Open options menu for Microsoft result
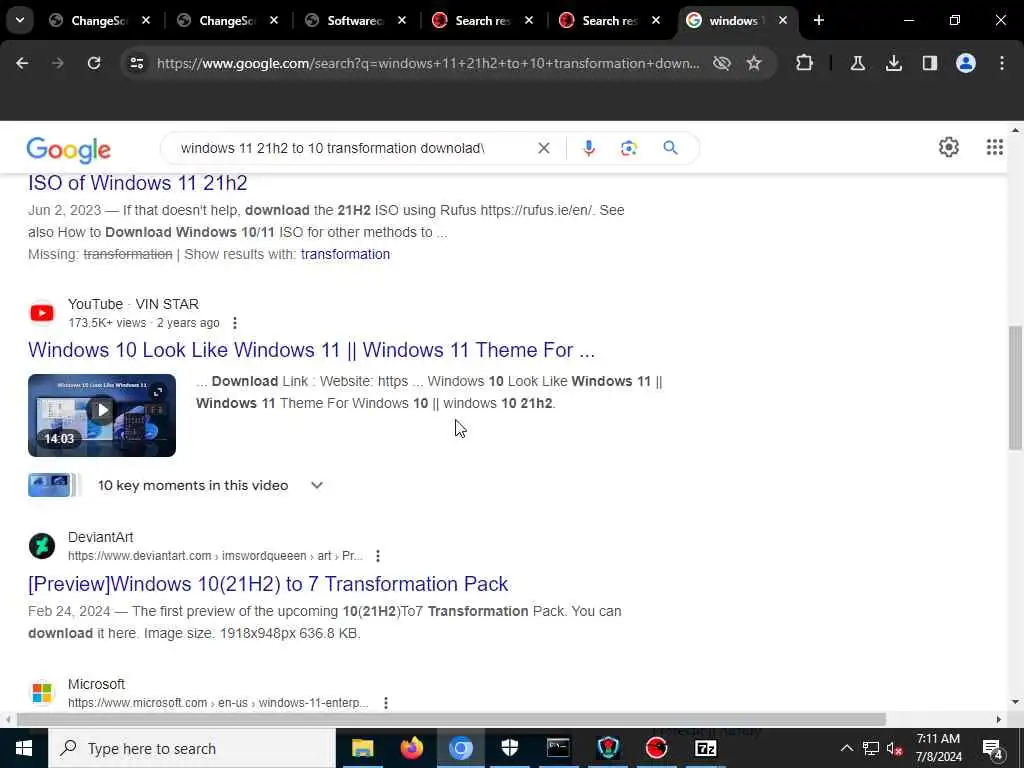Image resolution: width=1024 pixels, height=768 pixels. 386,703
